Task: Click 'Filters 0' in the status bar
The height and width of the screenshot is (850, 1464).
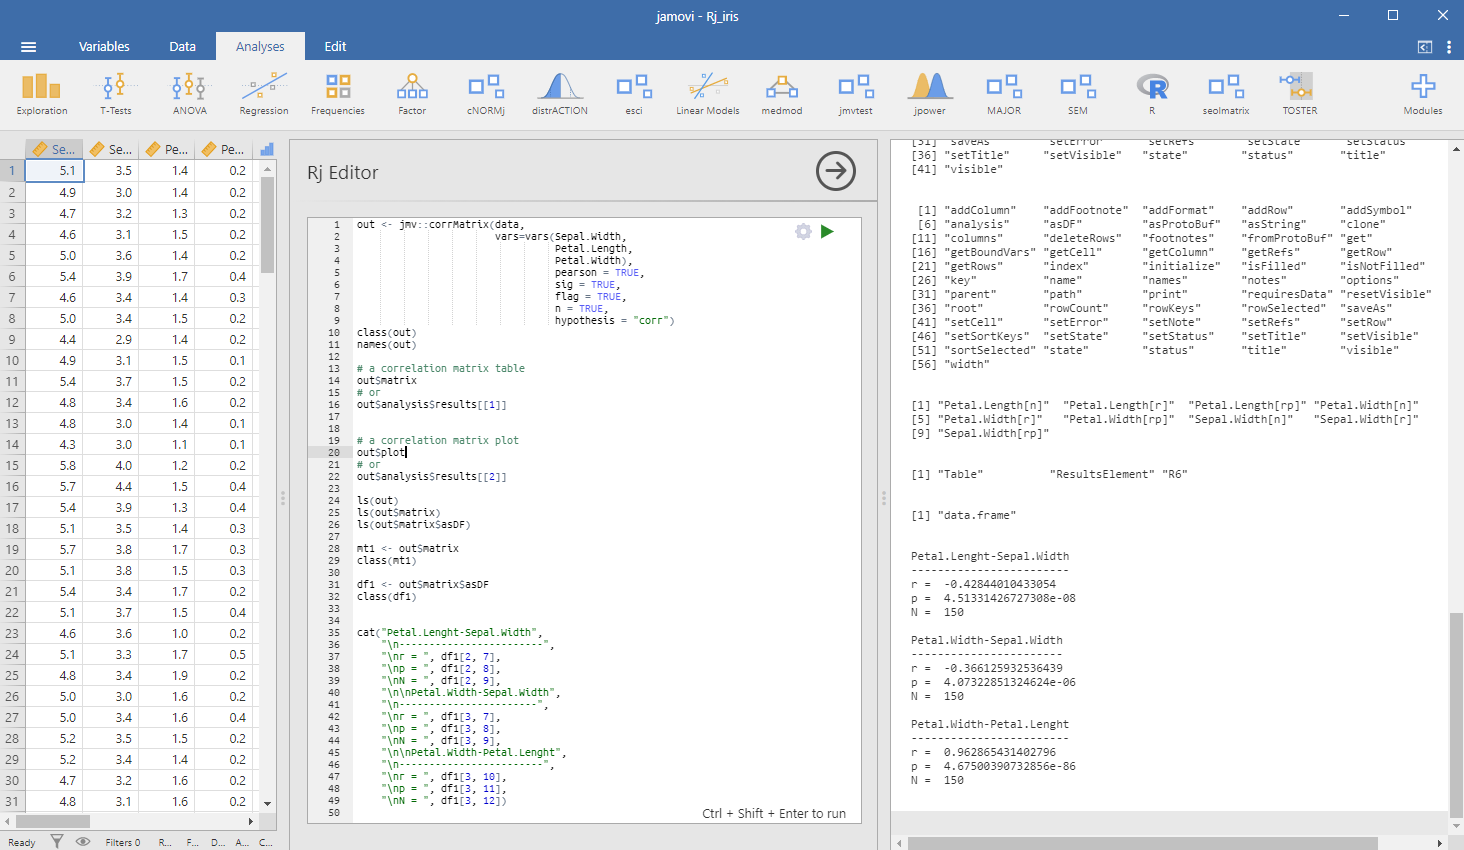Action: [x=123, y=842]
